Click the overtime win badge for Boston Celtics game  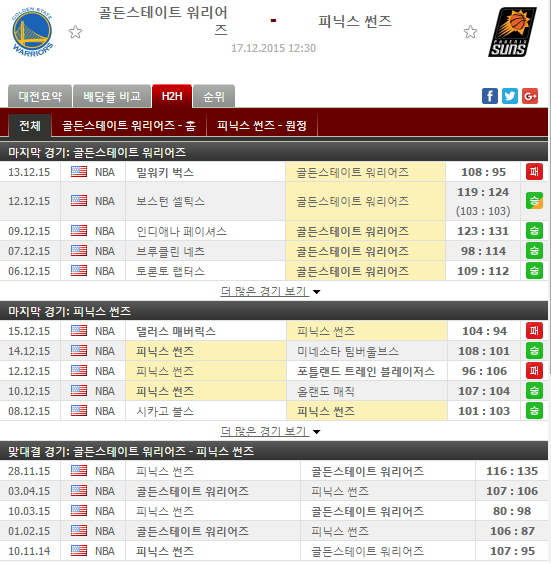[534, 201]
